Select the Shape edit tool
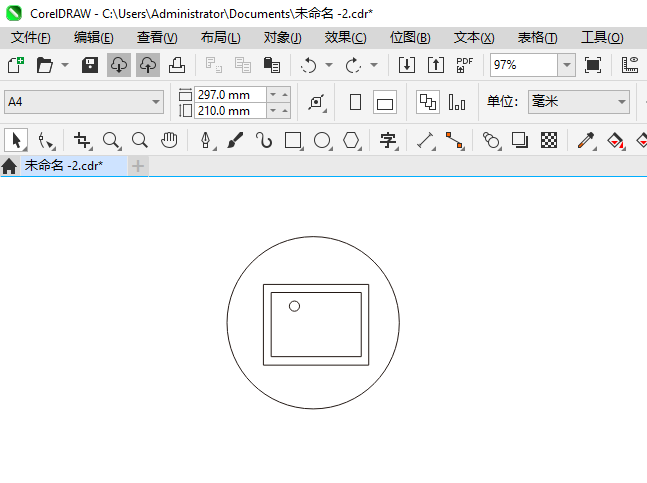This screenshot has width=647, height=483. pyautogui.click(x=45, y=140)
